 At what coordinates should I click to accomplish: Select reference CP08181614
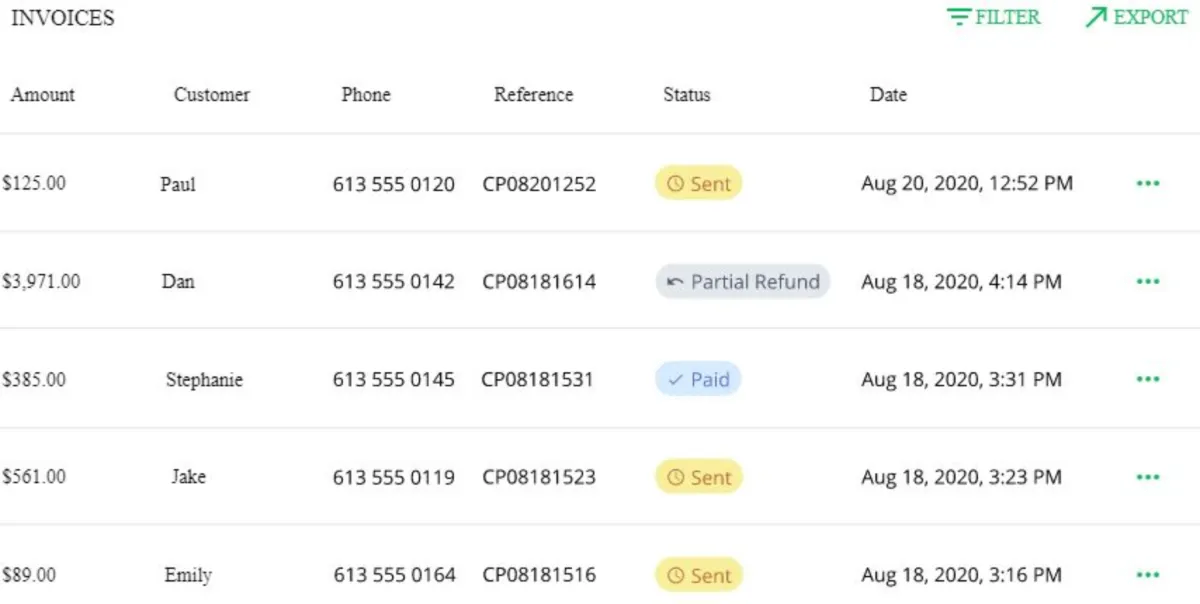539,282
